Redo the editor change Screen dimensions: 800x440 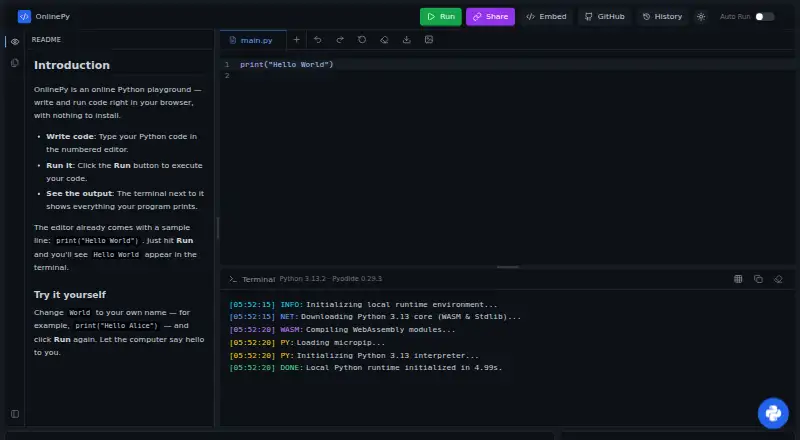(x=340, y=39)
